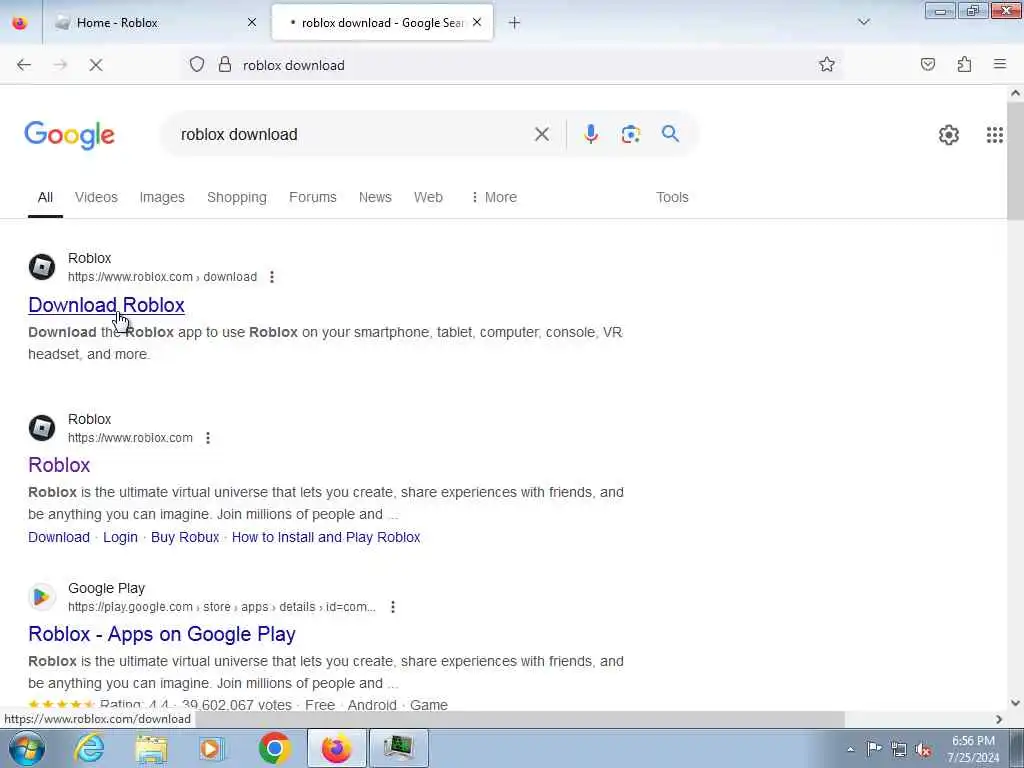
Task: Open Roblox - Apps on Google Play link
Action: [162, 634]
